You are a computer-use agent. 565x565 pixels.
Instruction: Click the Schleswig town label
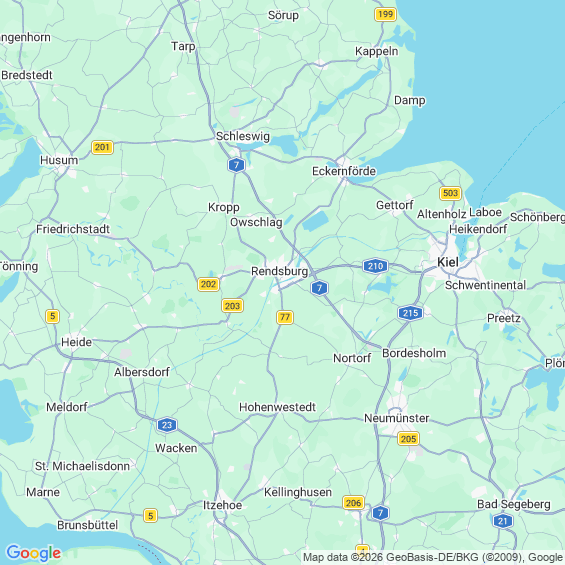[x=243, y=137]
